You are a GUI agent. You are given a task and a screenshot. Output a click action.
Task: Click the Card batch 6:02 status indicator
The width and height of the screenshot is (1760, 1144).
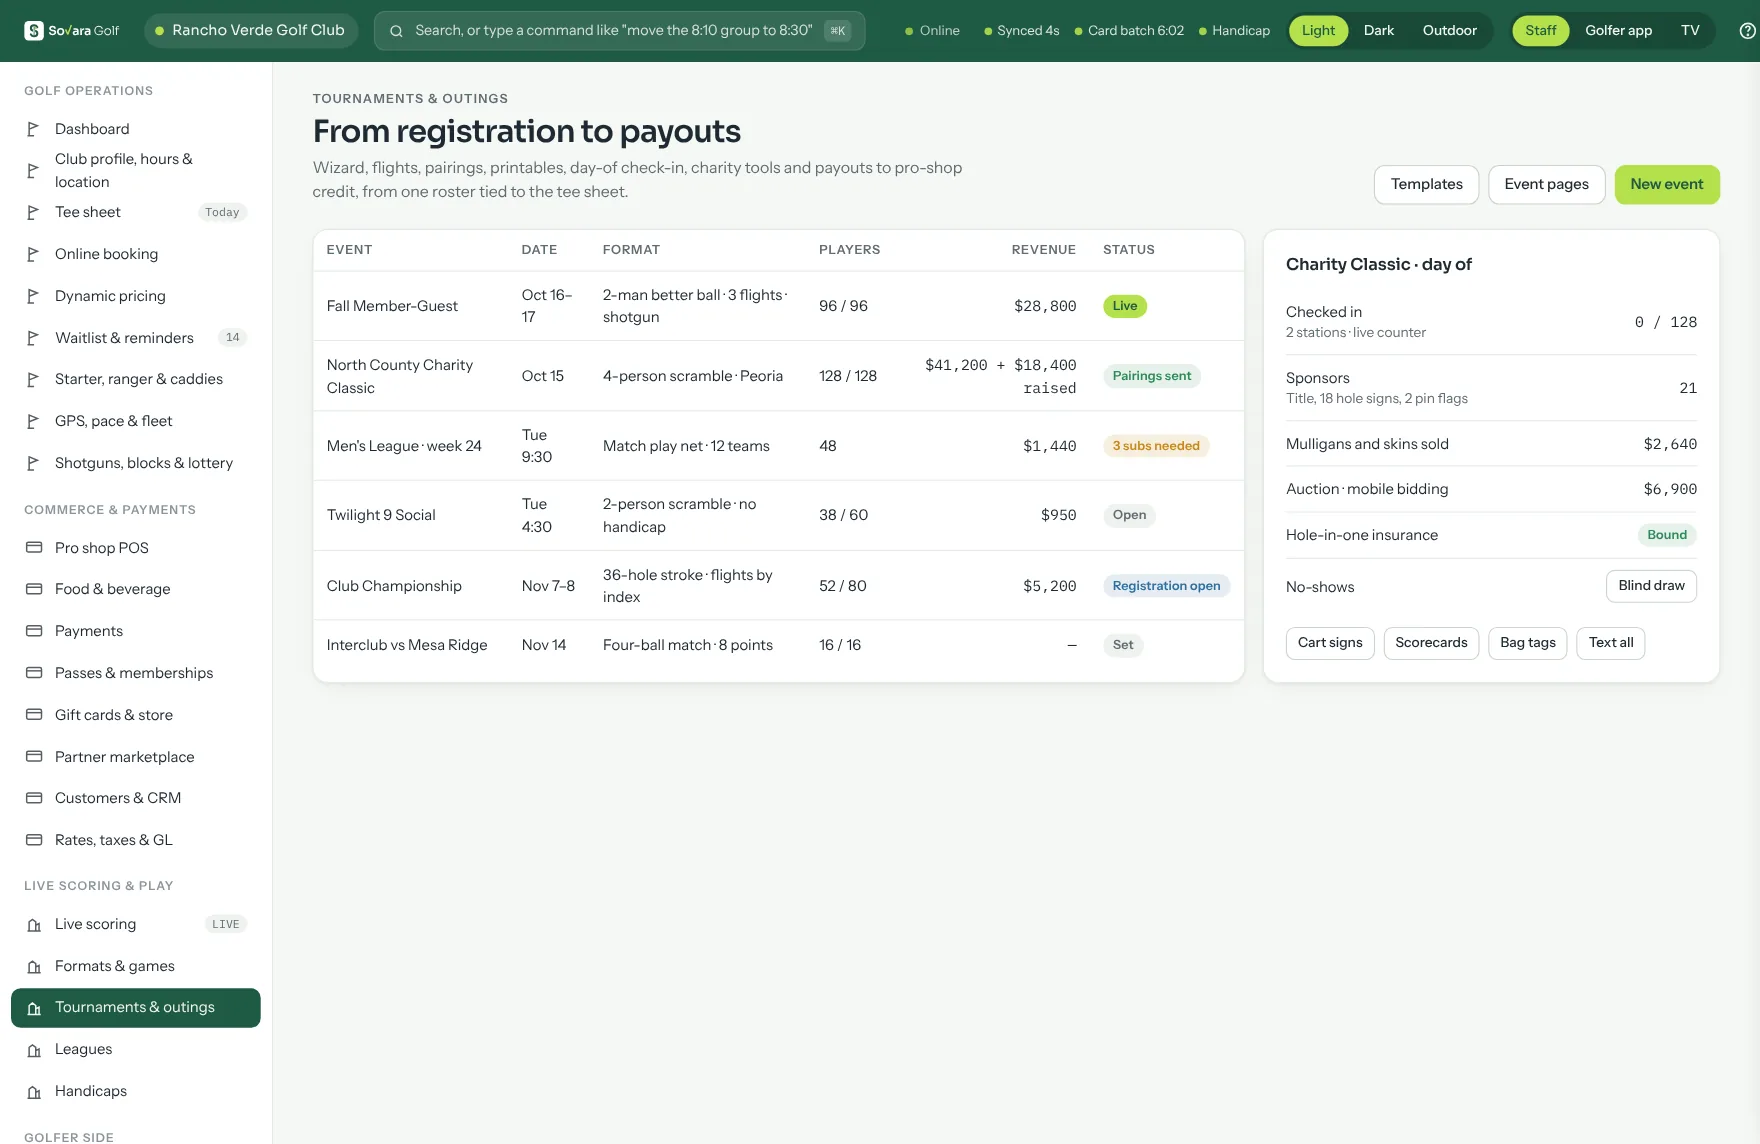pyautogui.click(x=1129, y=31)
